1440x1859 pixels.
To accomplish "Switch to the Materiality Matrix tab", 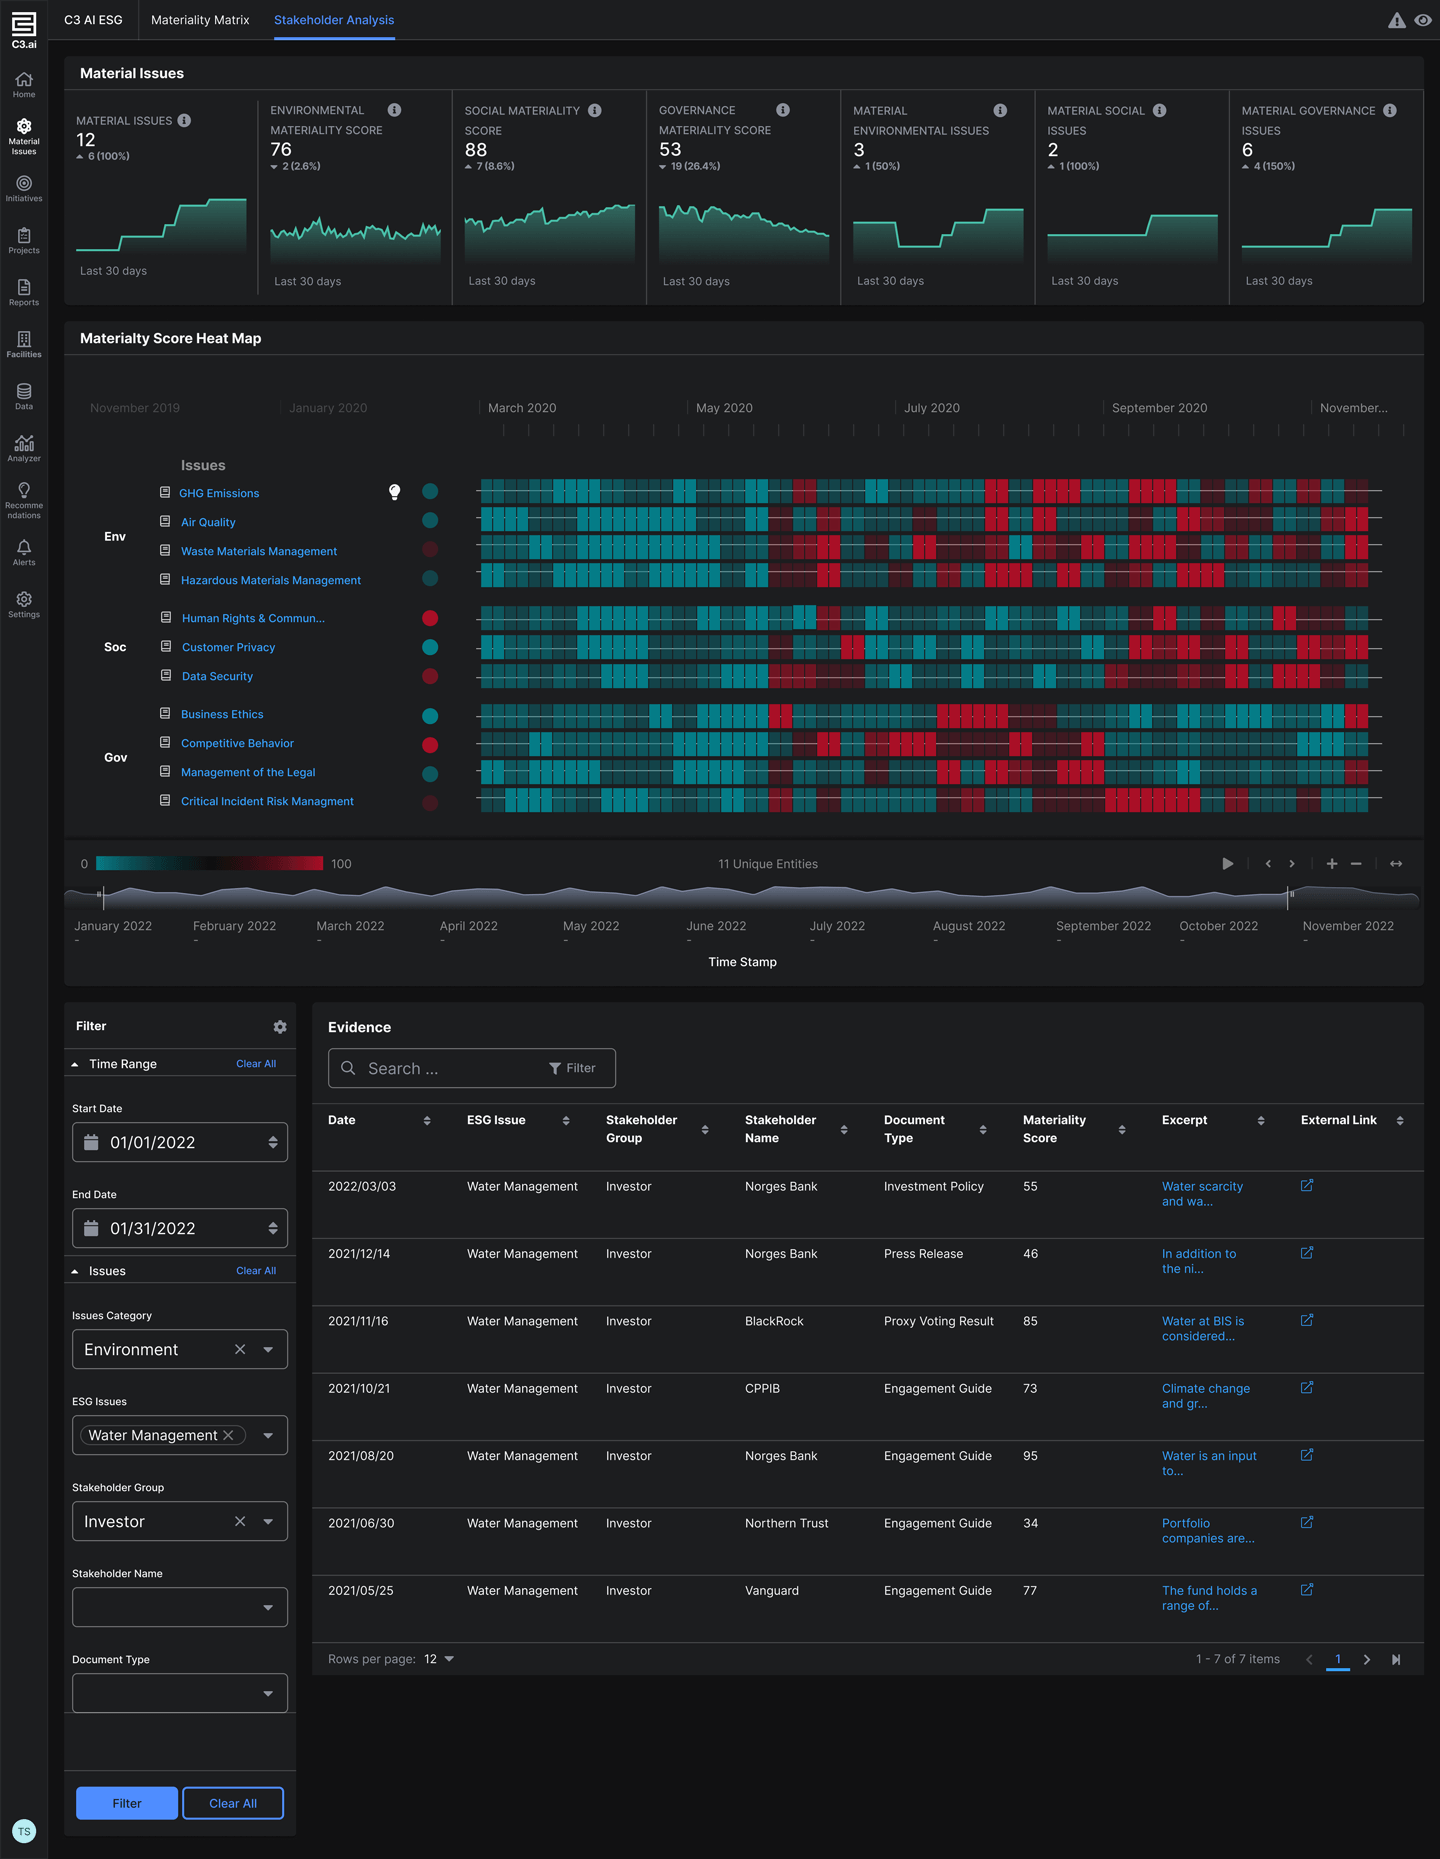I will pos(200,20).
